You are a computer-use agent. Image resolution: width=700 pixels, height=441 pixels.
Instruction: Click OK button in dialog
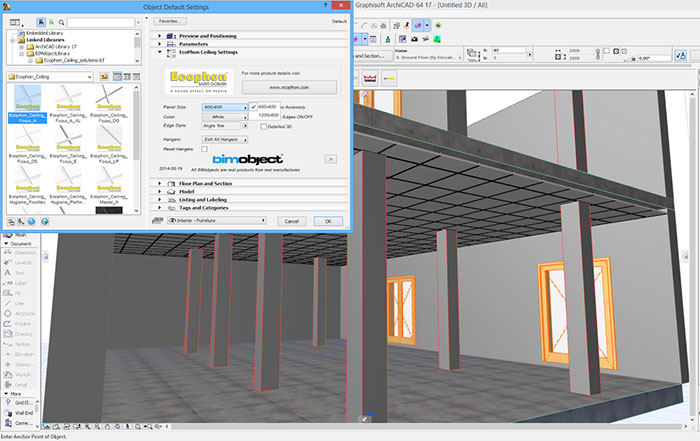328,221
